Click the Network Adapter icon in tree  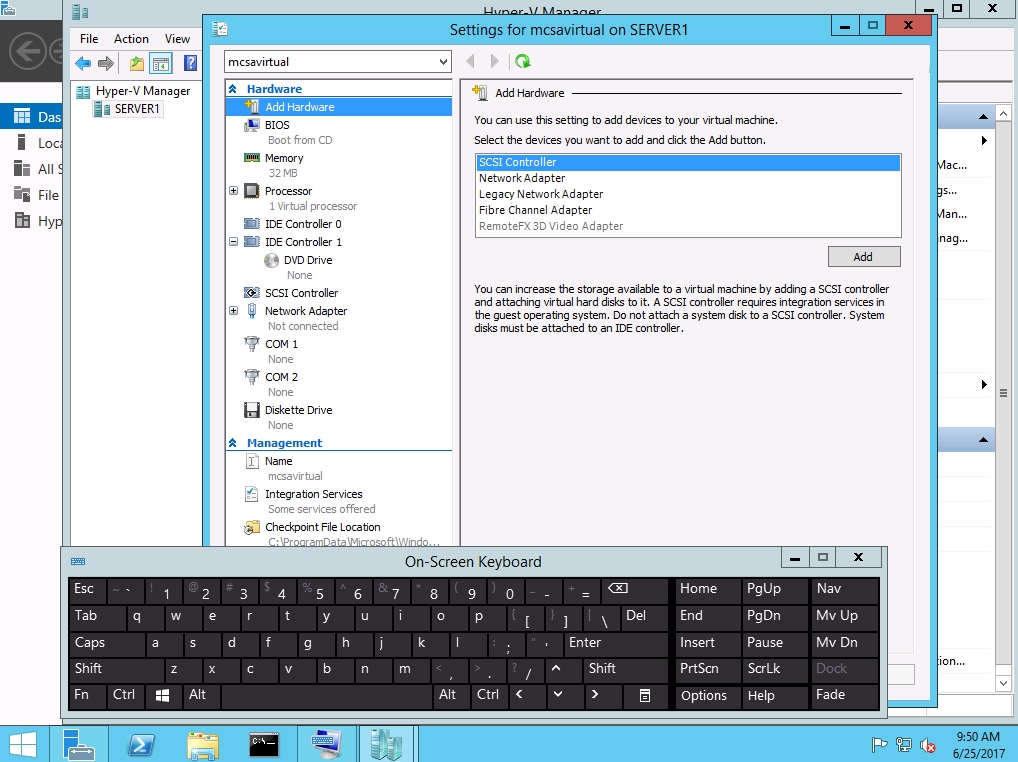coord(251,311)
